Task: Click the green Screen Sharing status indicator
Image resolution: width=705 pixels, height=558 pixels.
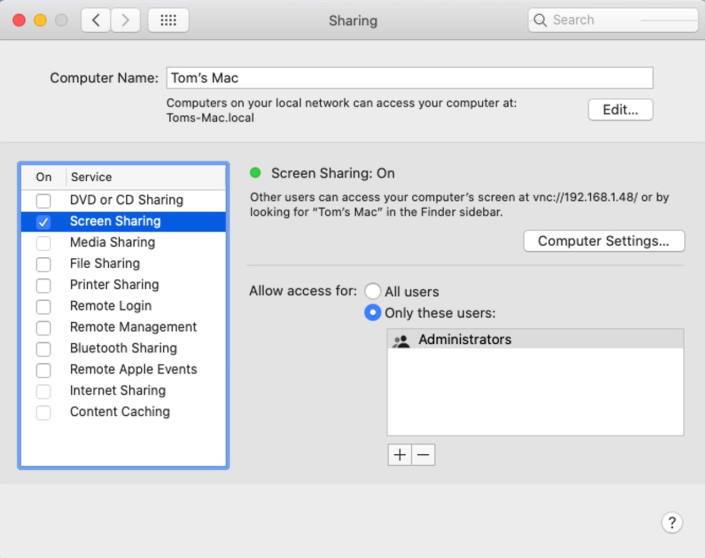Action: [255, 173]
